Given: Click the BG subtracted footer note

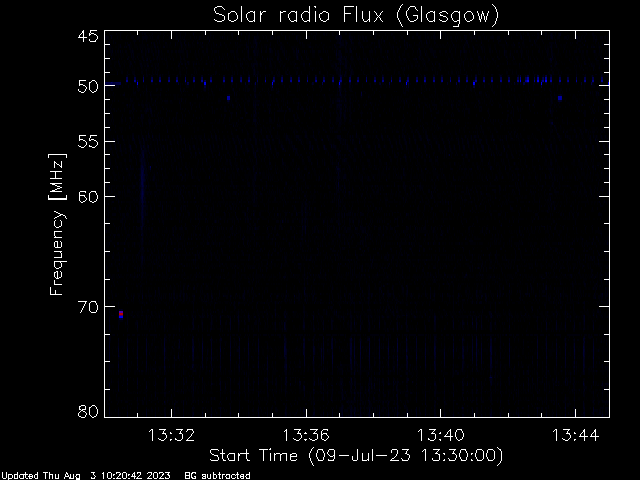Looking at the screenshot, I should pos(217,476).
